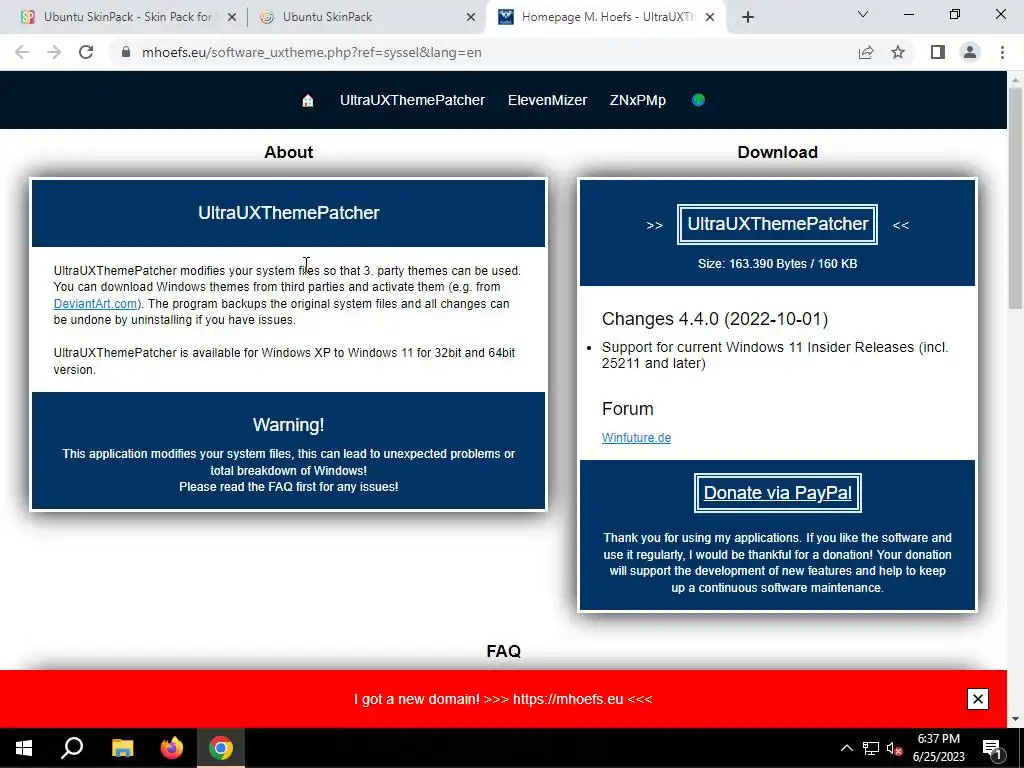Switch to the Ubuntu SkinPack - Skin Pack tab

[128, 17]
